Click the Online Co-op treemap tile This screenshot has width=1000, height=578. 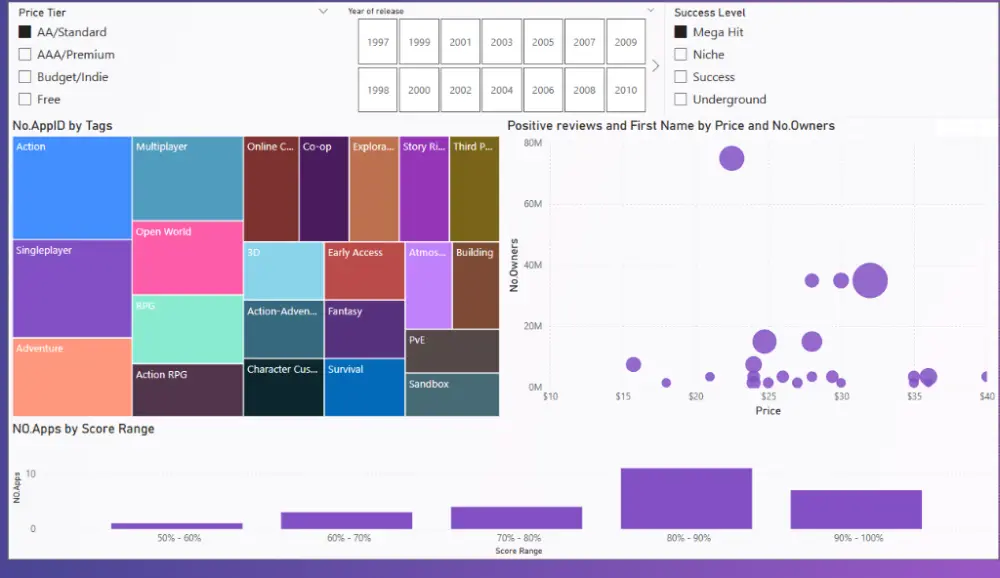point(271,189)
